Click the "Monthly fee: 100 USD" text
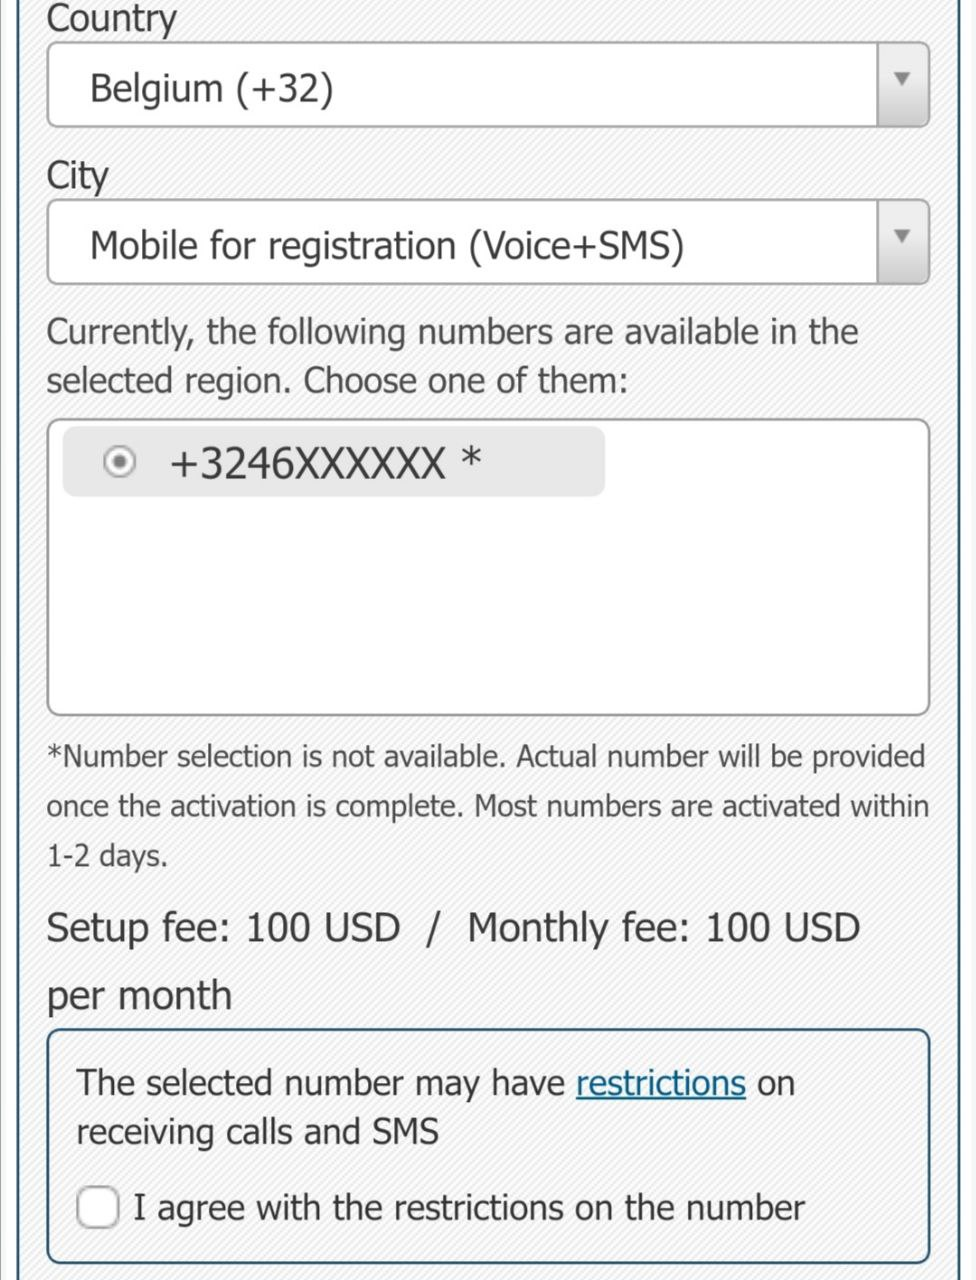This screenshot has width=976, height=1280. point(663,928)
